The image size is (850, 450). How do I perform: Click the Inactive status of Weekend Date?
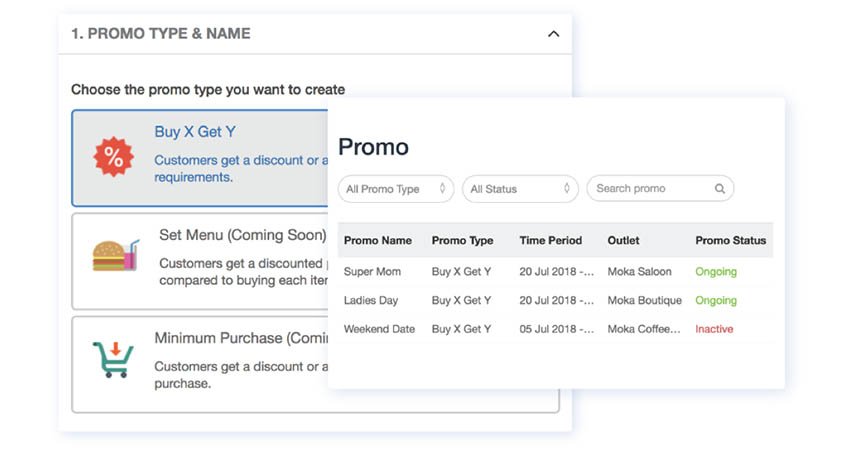(714, 329)
